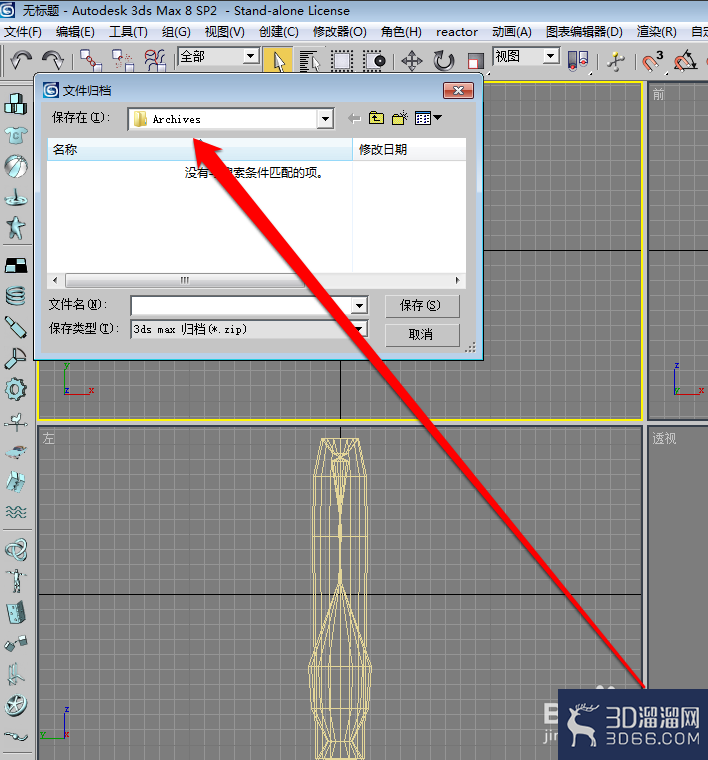Open the 渲染(R) menu

point(656,32)
